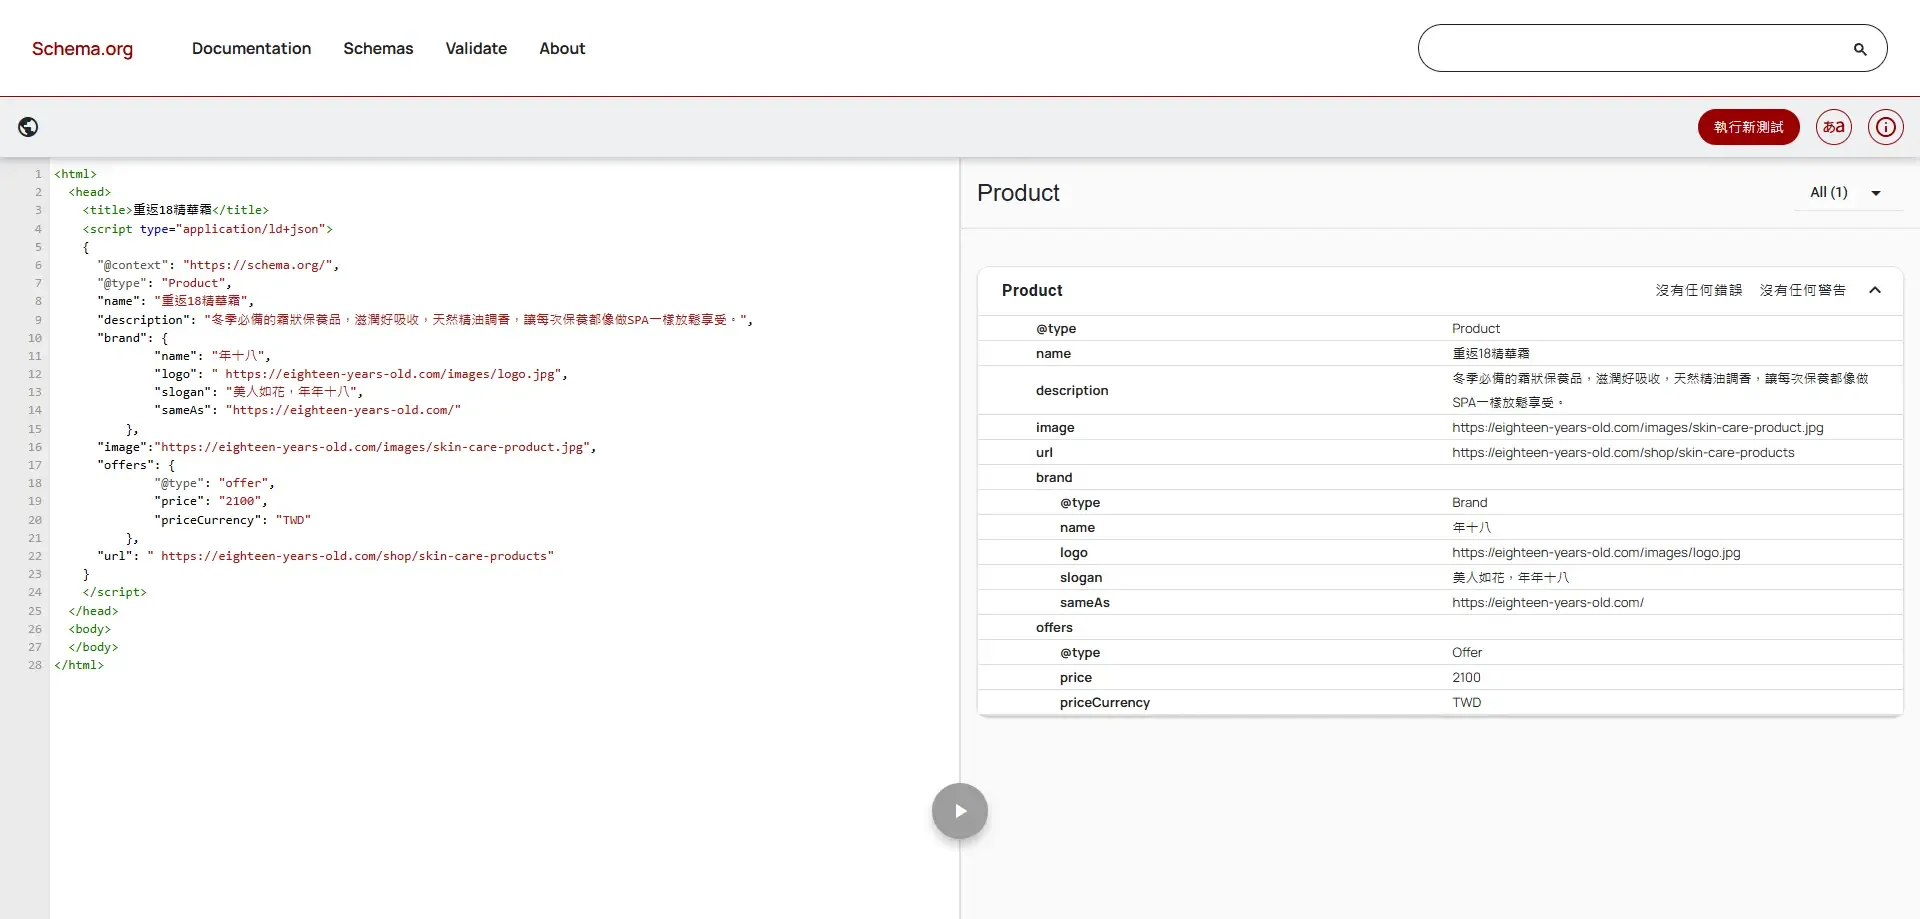Click the 執行新測試 button
The width and height of the screenshot is (1920, 919).
point(1748,127)
